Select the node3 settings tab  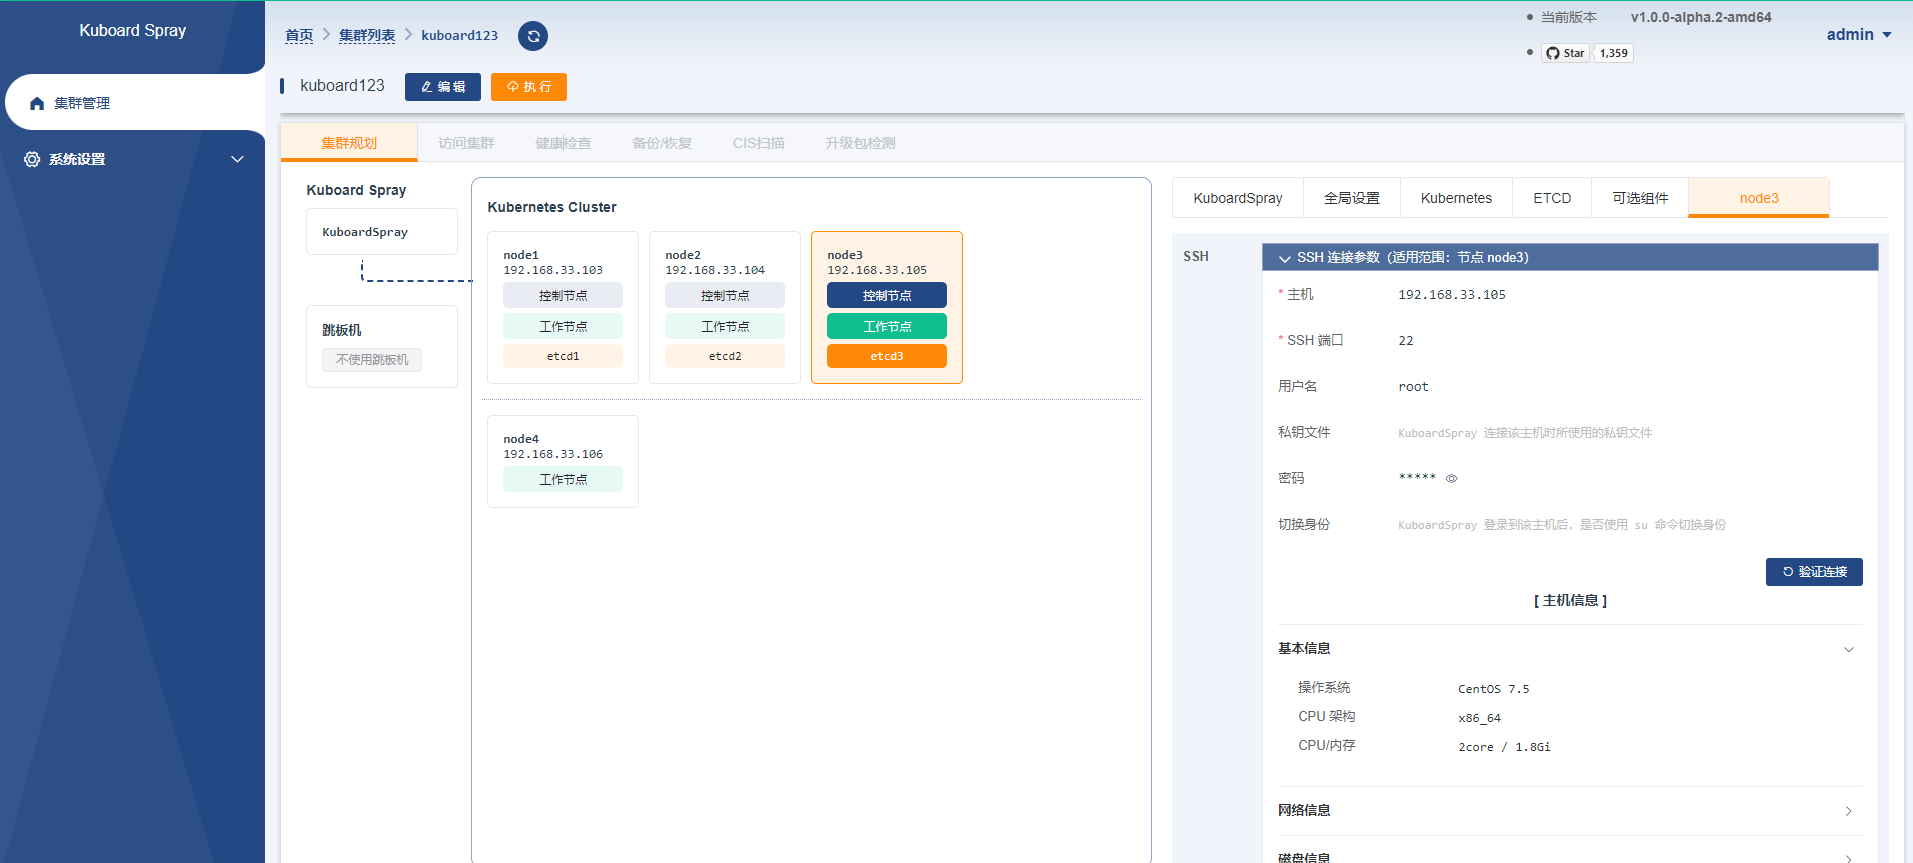coord(1759,198)
